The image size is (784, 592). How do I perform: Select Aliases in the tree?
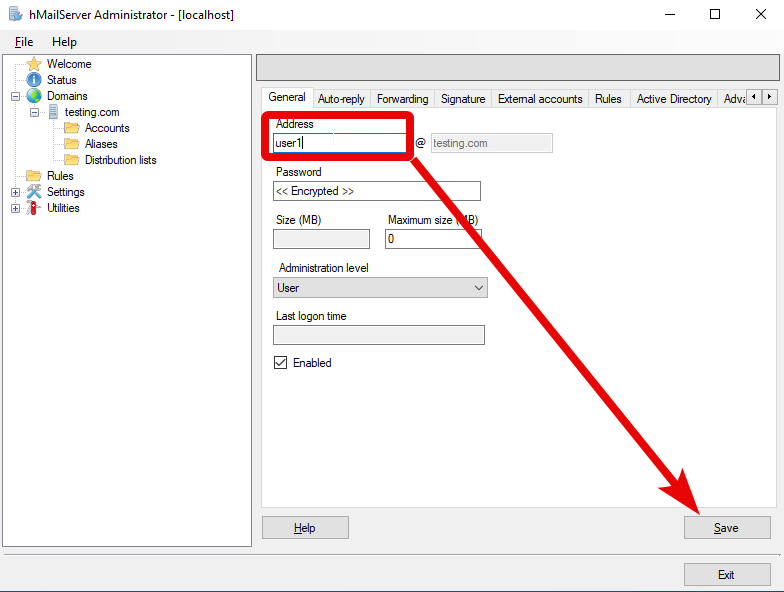[x=101, y=144]
